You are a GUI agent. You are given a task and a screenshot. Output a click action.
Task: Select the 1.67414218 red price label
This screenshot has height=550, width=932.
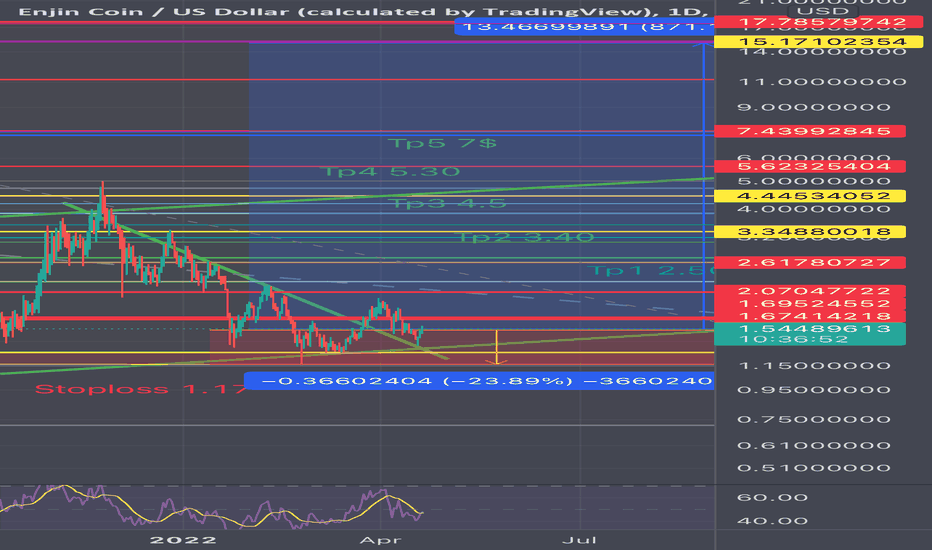coord(810,316)
